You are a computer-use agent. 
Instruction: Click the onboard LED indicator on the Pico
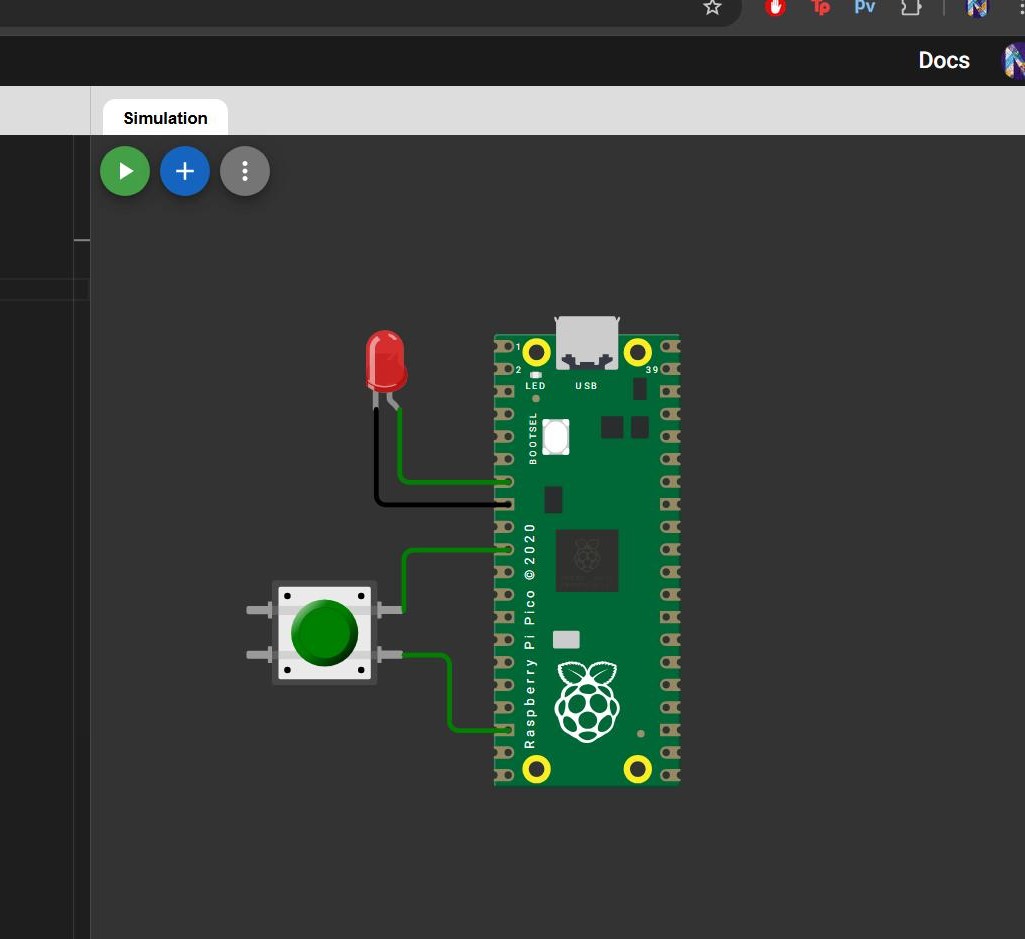click(535, 375)
